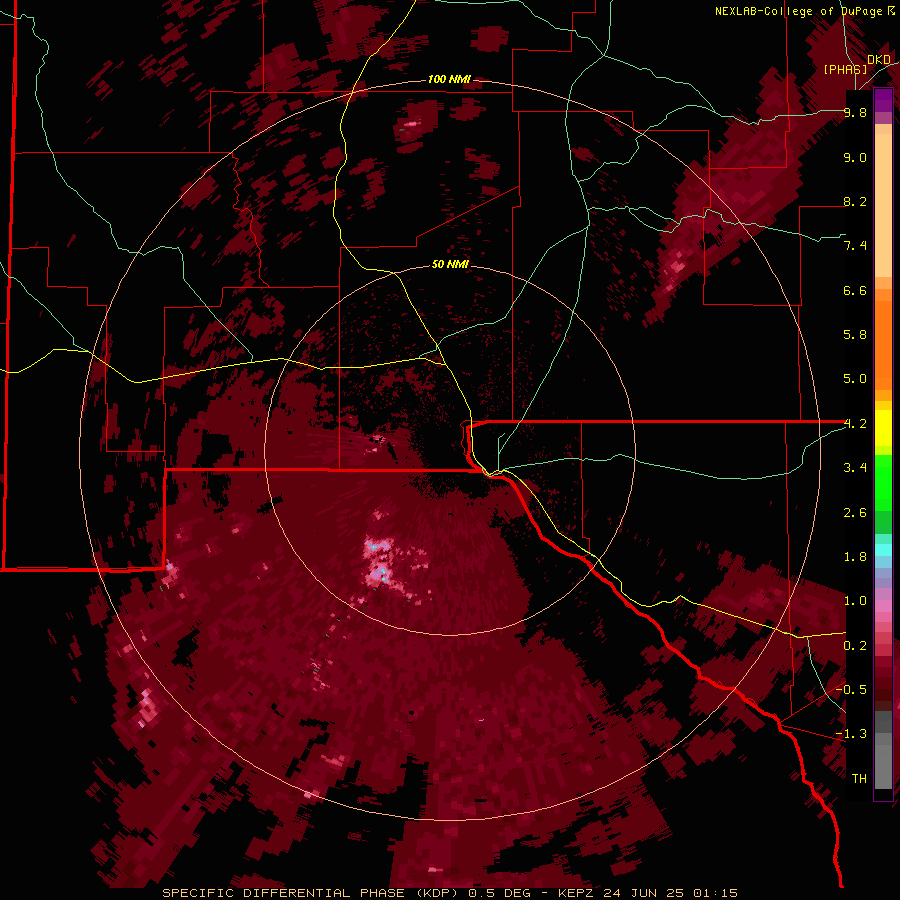
Task: Click the 1.0 value on the color scale
Action: pyautogui.click(x=855, y=601)
